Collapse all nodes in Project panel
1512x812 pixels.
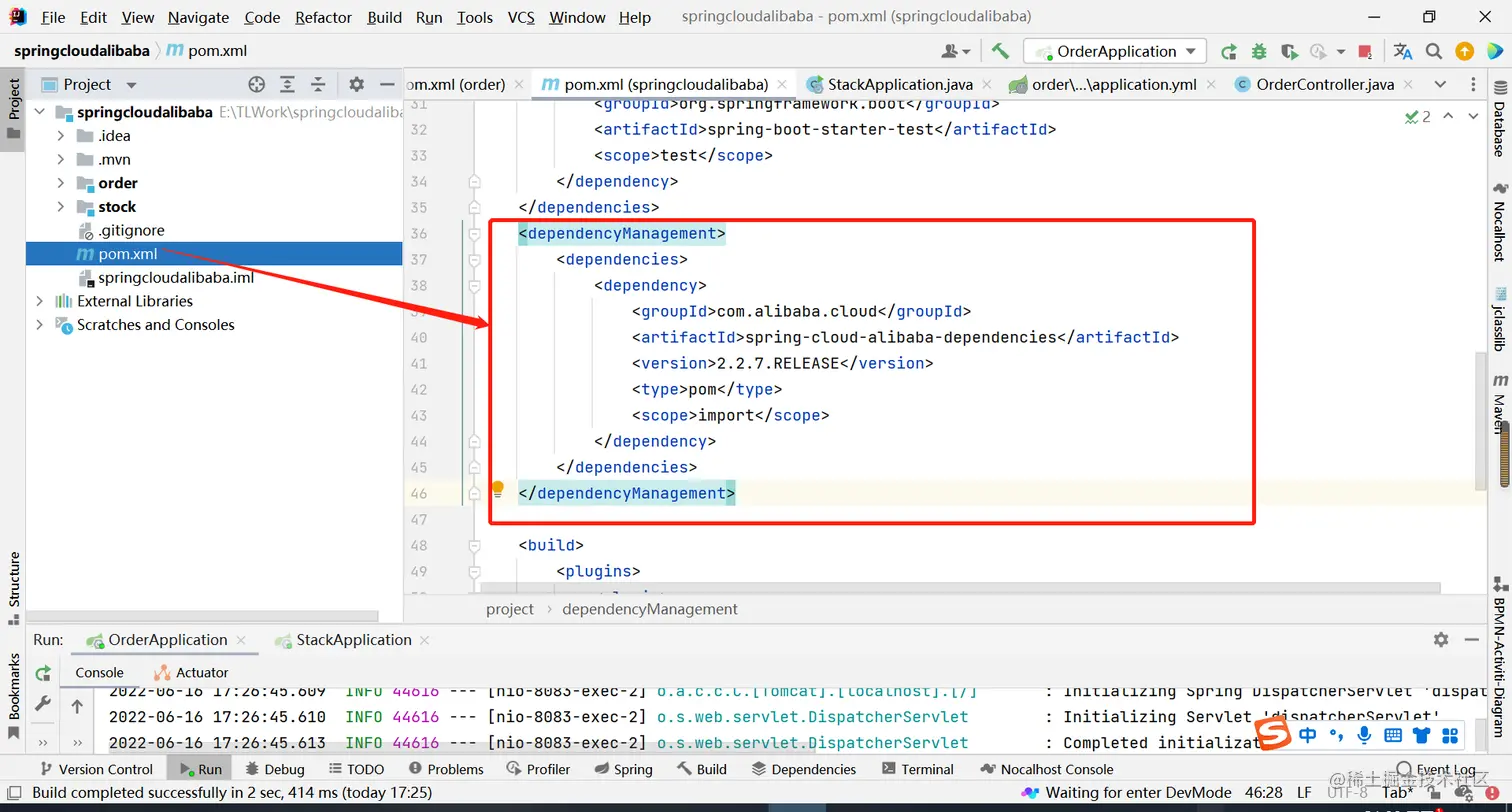pos(318,84)
